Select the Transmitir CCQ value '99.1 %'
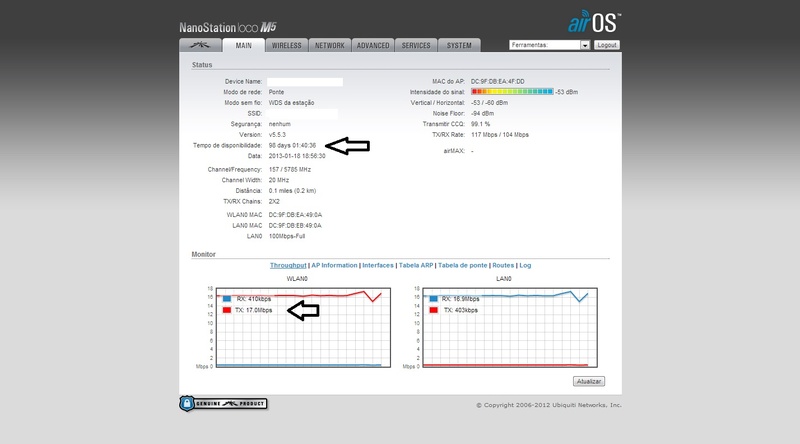The width and height of the screenshot is (800, 444). coord(480,124)
